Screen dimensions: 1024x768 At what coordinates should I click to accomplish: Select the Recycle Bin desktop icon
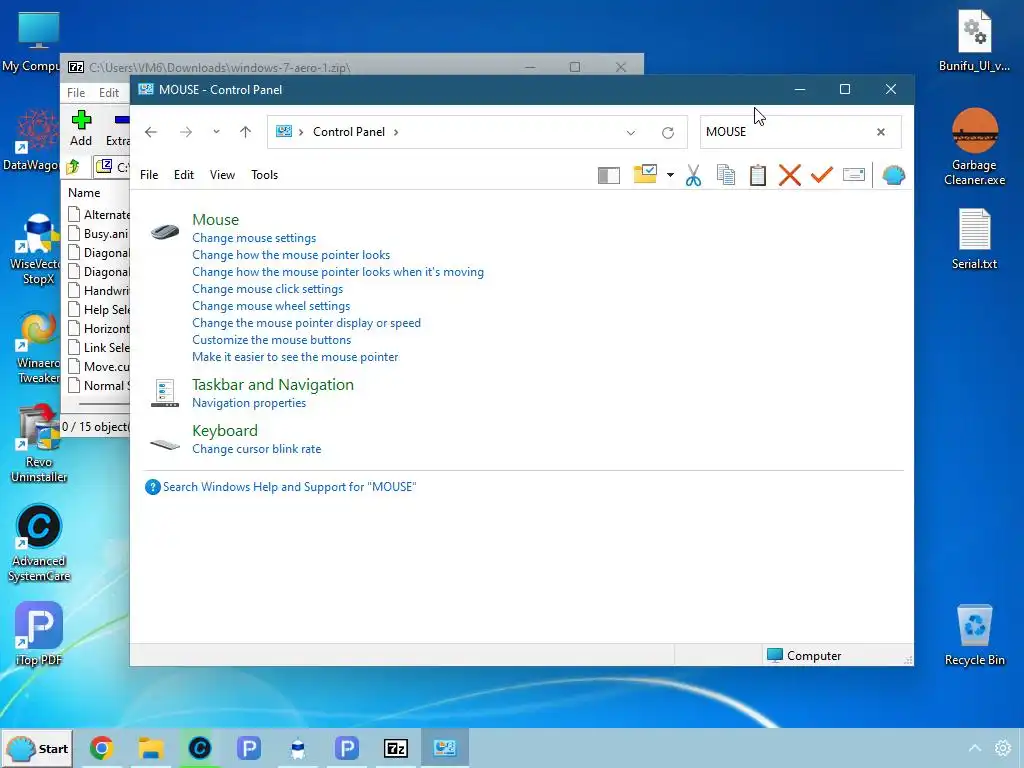point(974,635)
